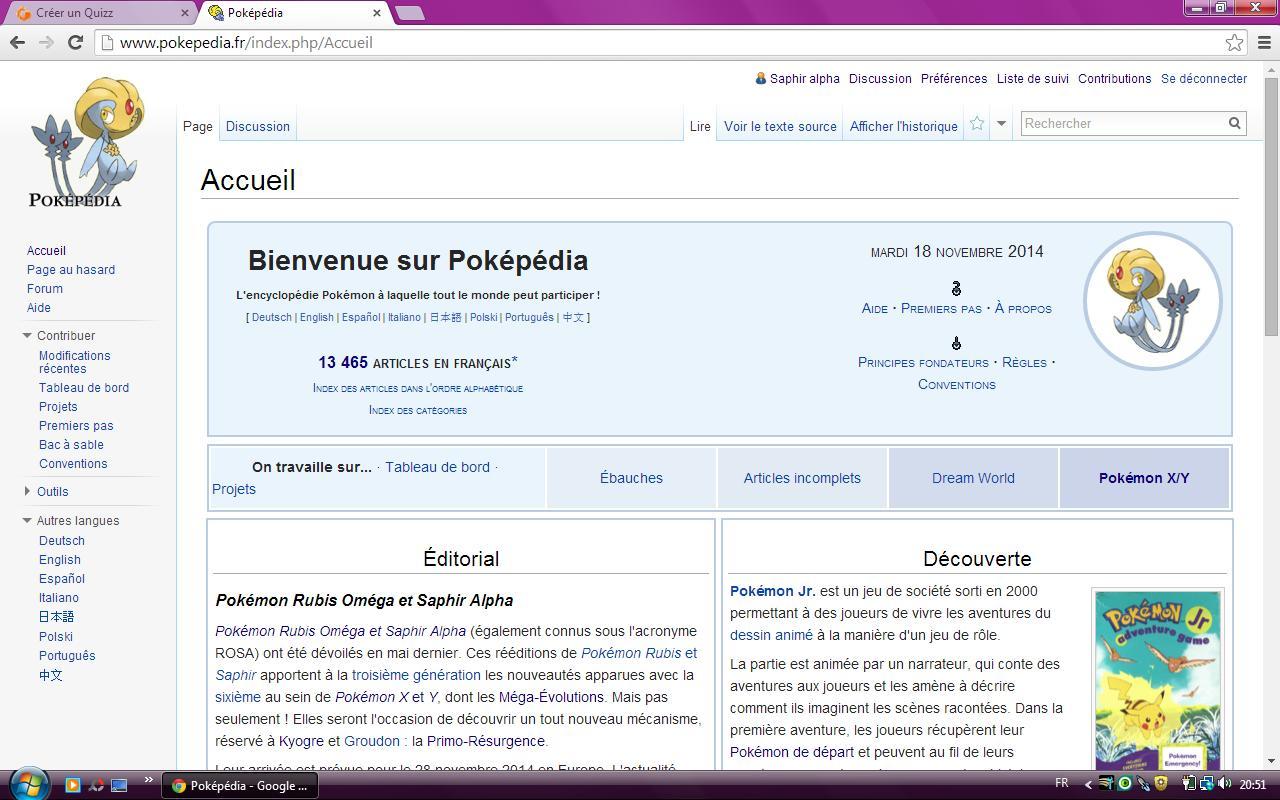1280x800 pixels.
Task: Open Afficher l'historique tab
Action: (x=904, y=126)
